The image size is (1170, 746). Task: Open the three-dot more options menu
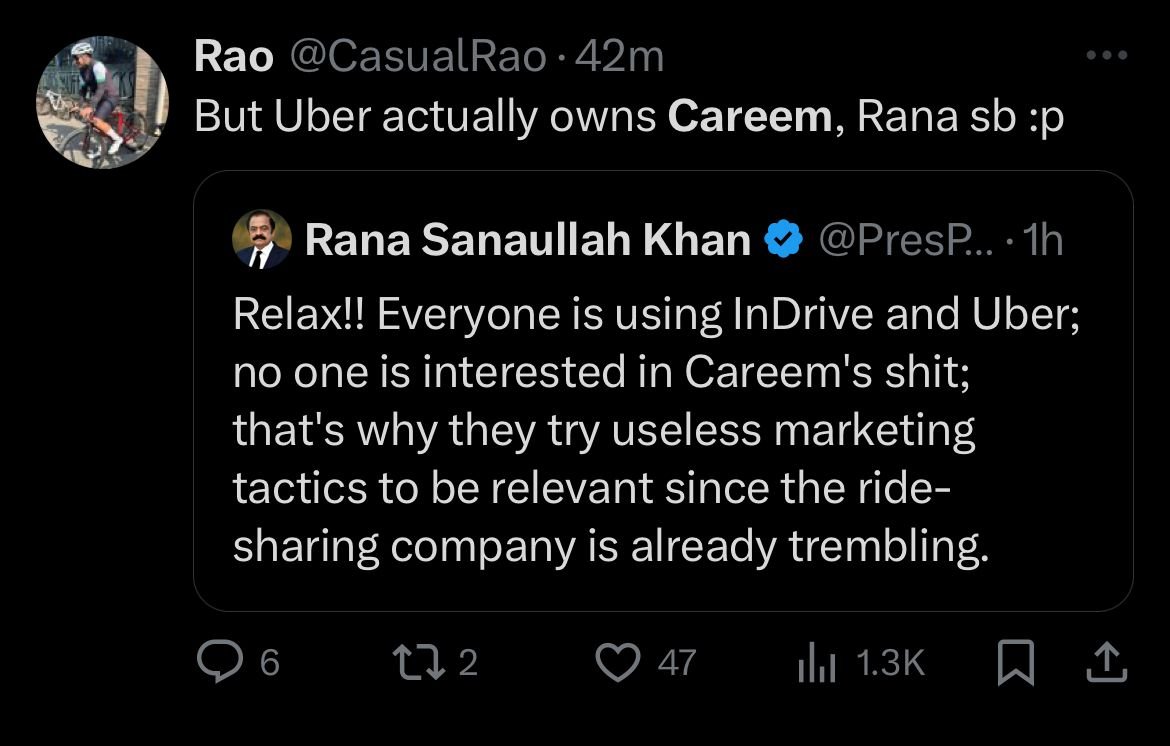[1106, 56]
